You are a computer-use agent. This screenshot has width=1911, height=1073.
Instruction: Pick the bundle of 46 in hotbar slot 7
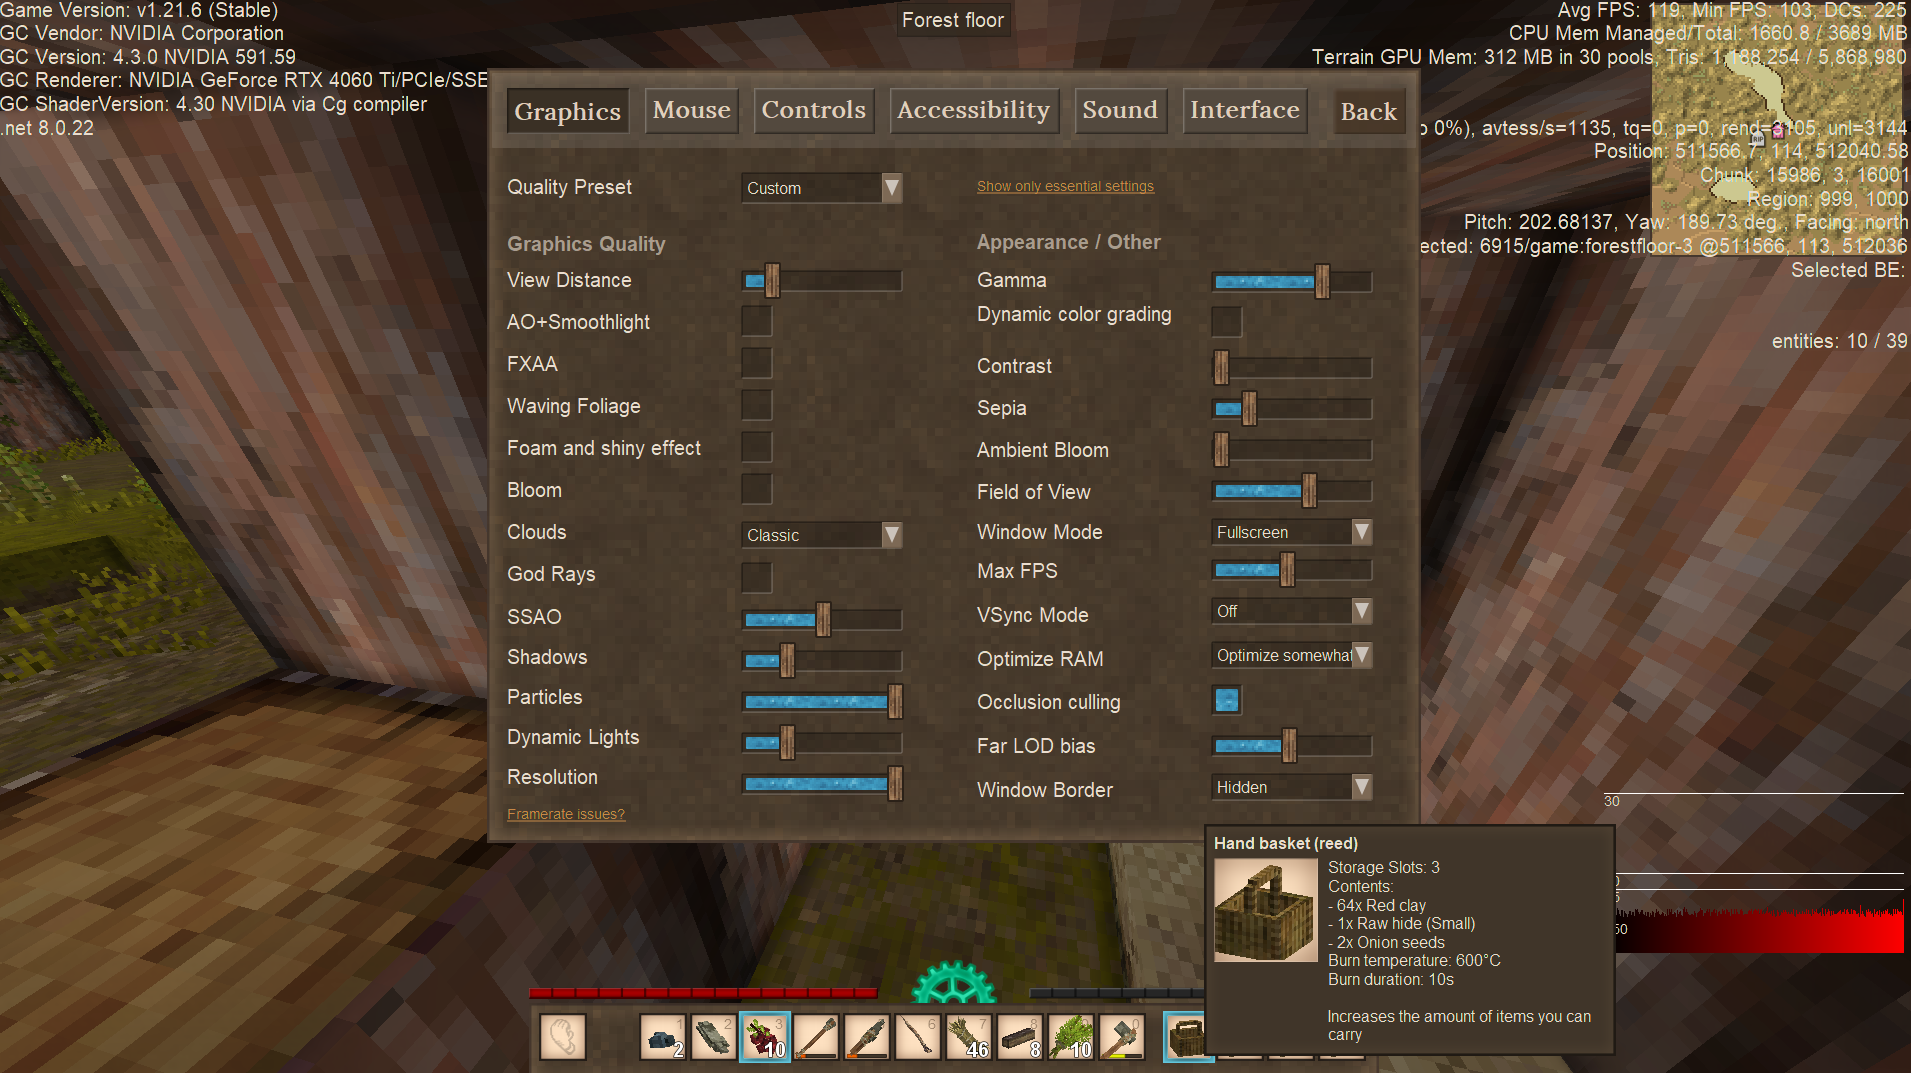[968, 1037]
